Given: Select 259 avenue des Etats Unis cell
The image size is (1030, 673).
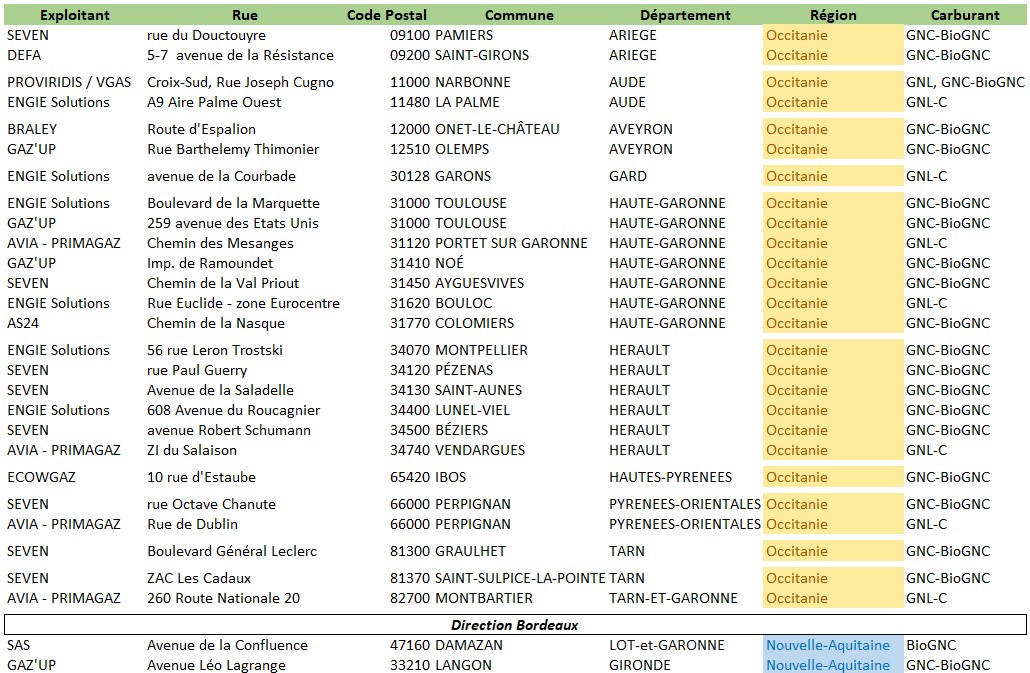Looking at the screenshot, I should pyautogui.click(x=233, y=223).
